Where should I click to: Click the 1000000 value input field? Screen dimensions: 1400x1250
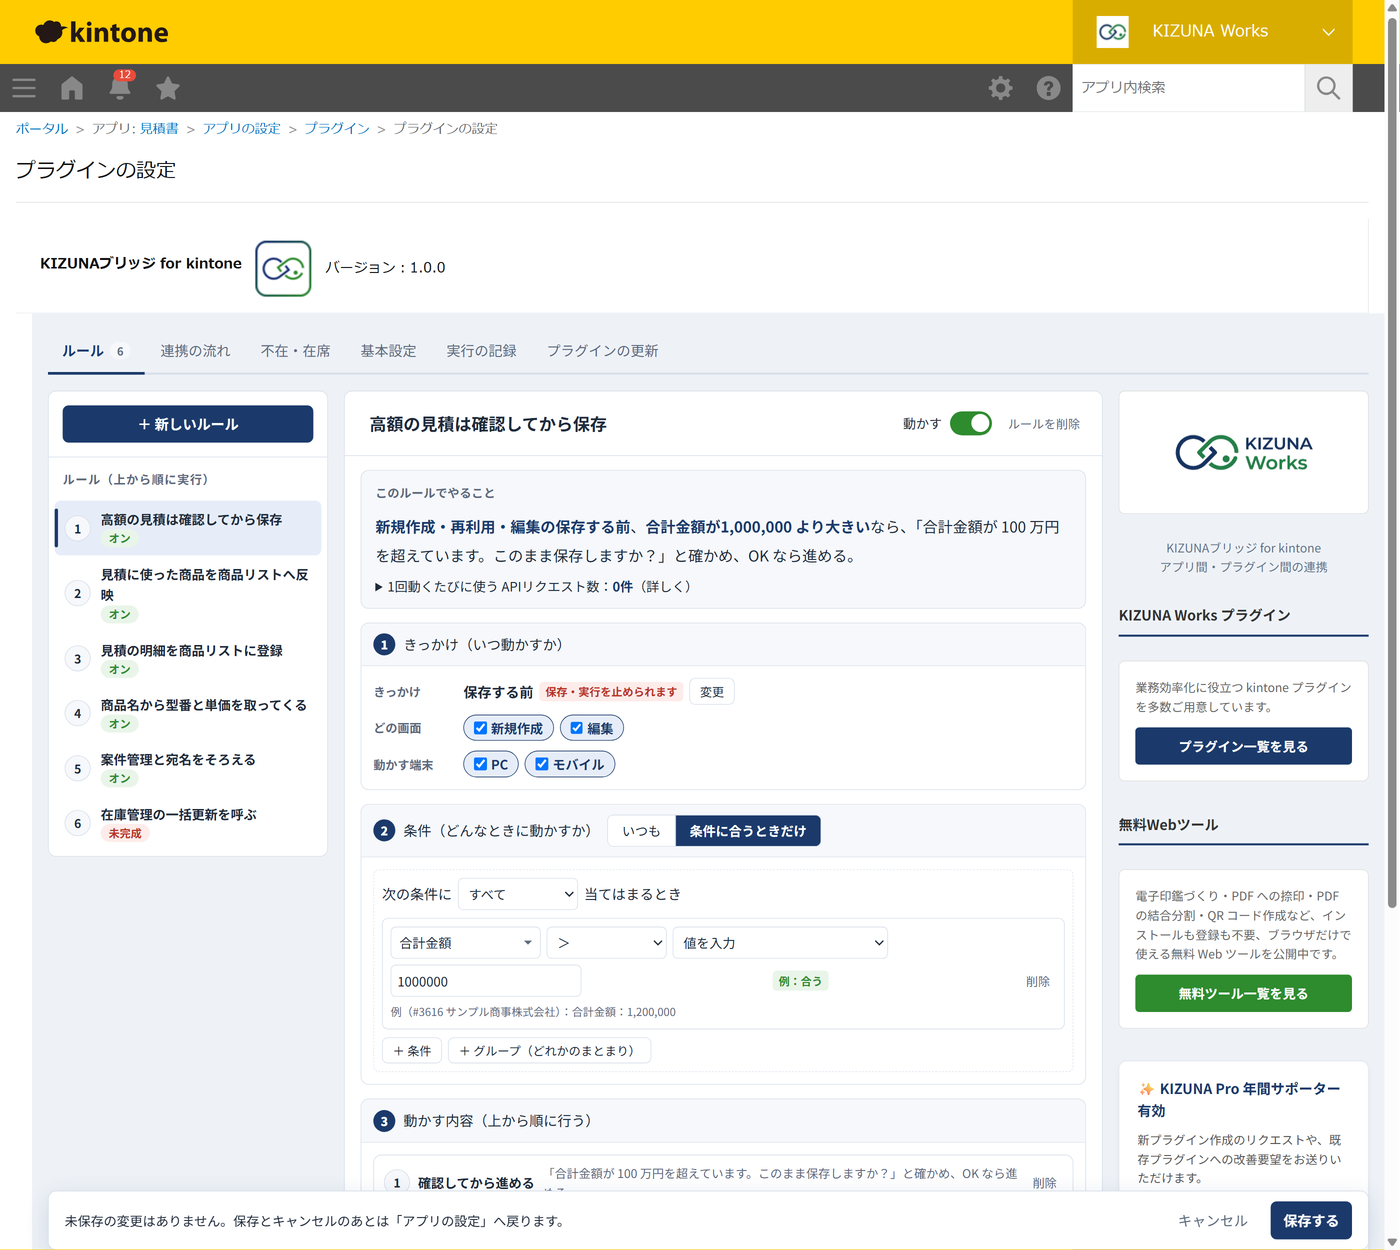485,982
